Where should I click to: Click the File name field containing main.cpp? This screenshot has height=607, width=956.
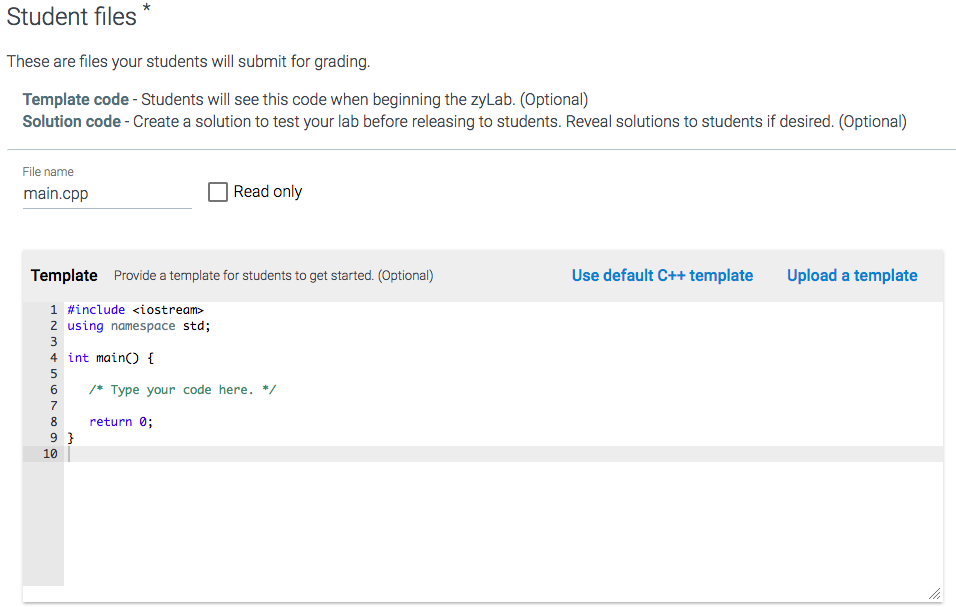106,194
